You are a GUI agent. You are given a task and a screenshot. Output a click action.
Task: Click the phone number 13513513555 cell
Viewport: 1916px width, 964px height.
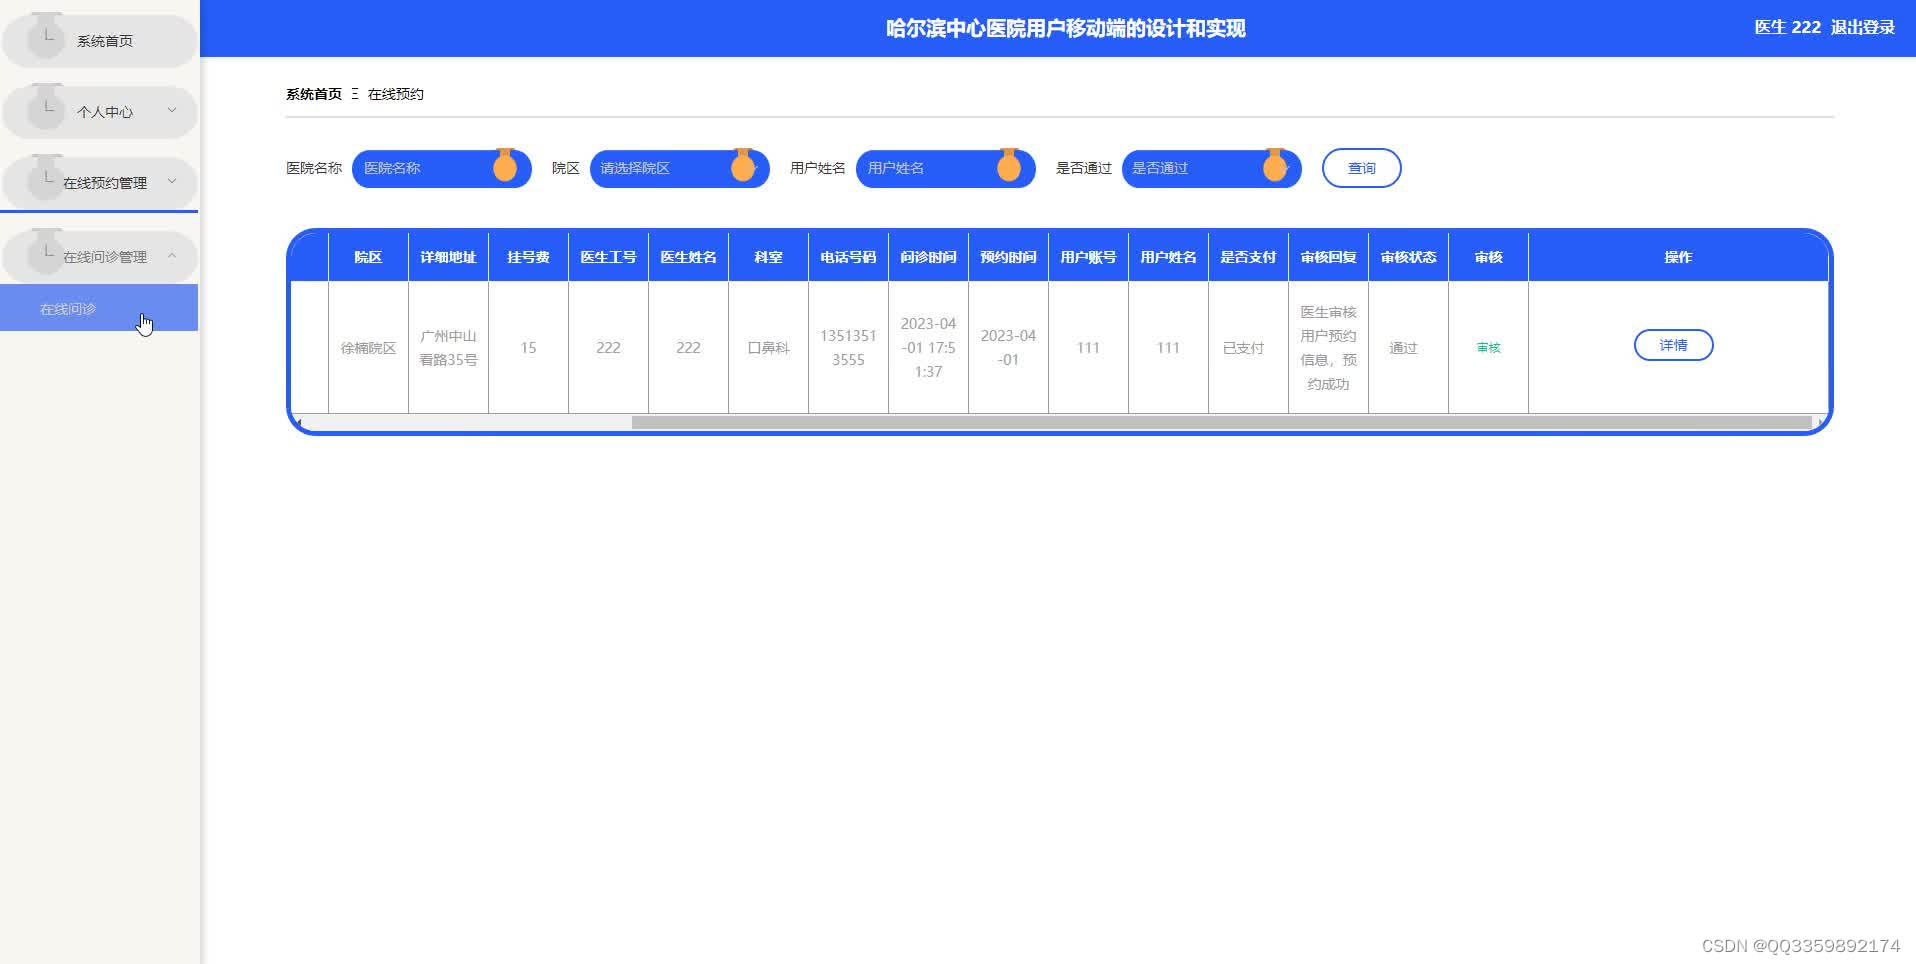click(848, 348)
